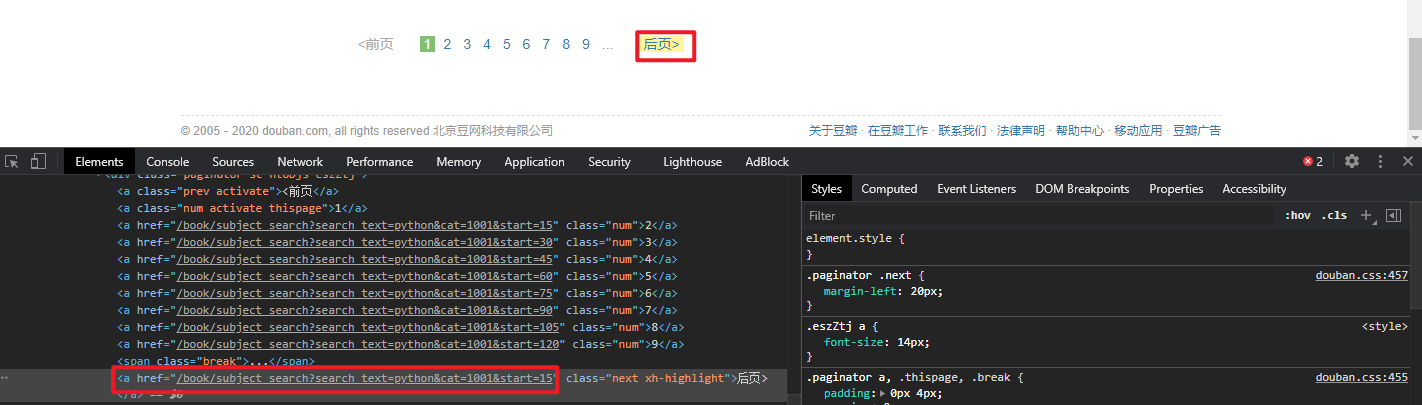Open the 豆瓣广告 footer link

(x=1197, y=131)
